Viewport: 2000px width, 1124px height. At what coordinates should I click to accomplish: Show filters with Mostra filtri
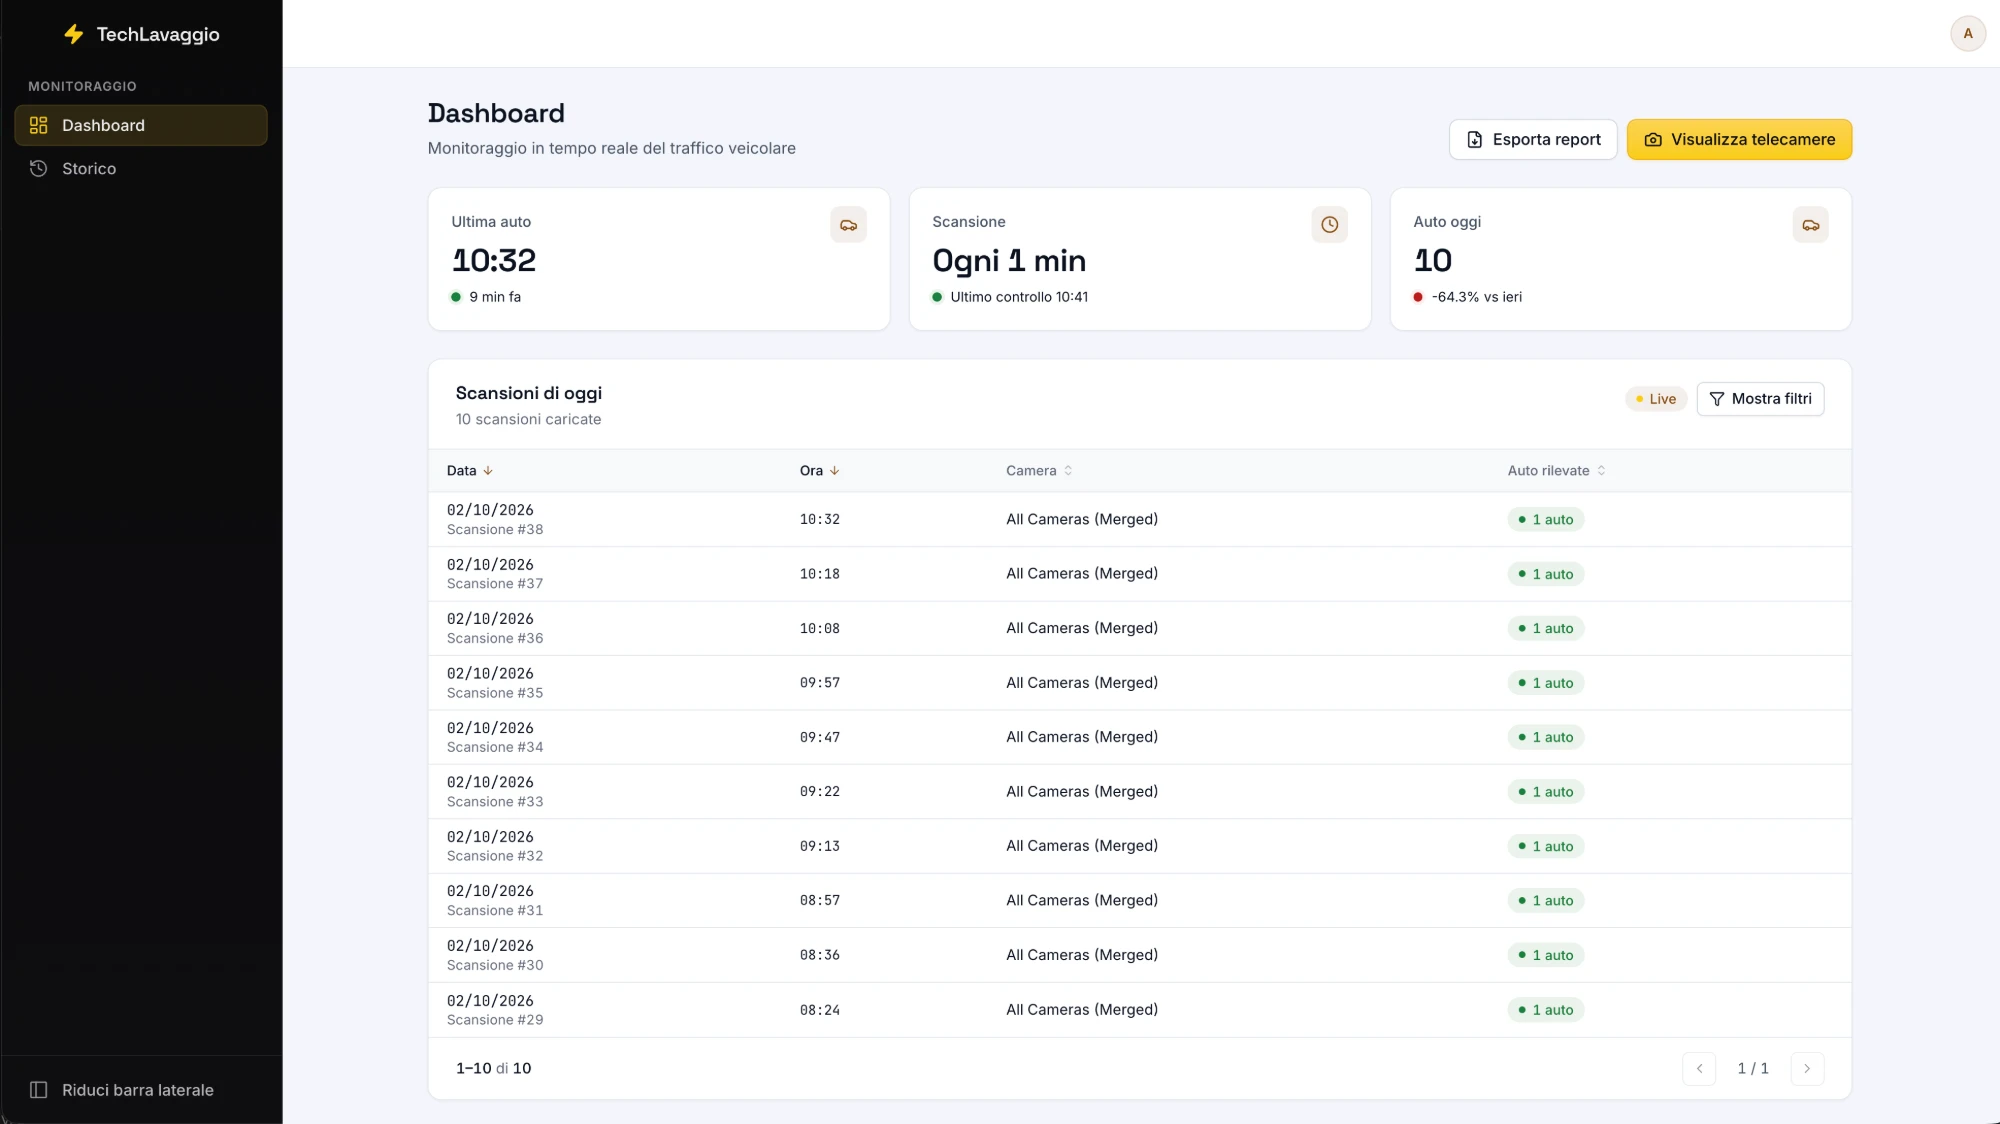tap(1760, 399)
